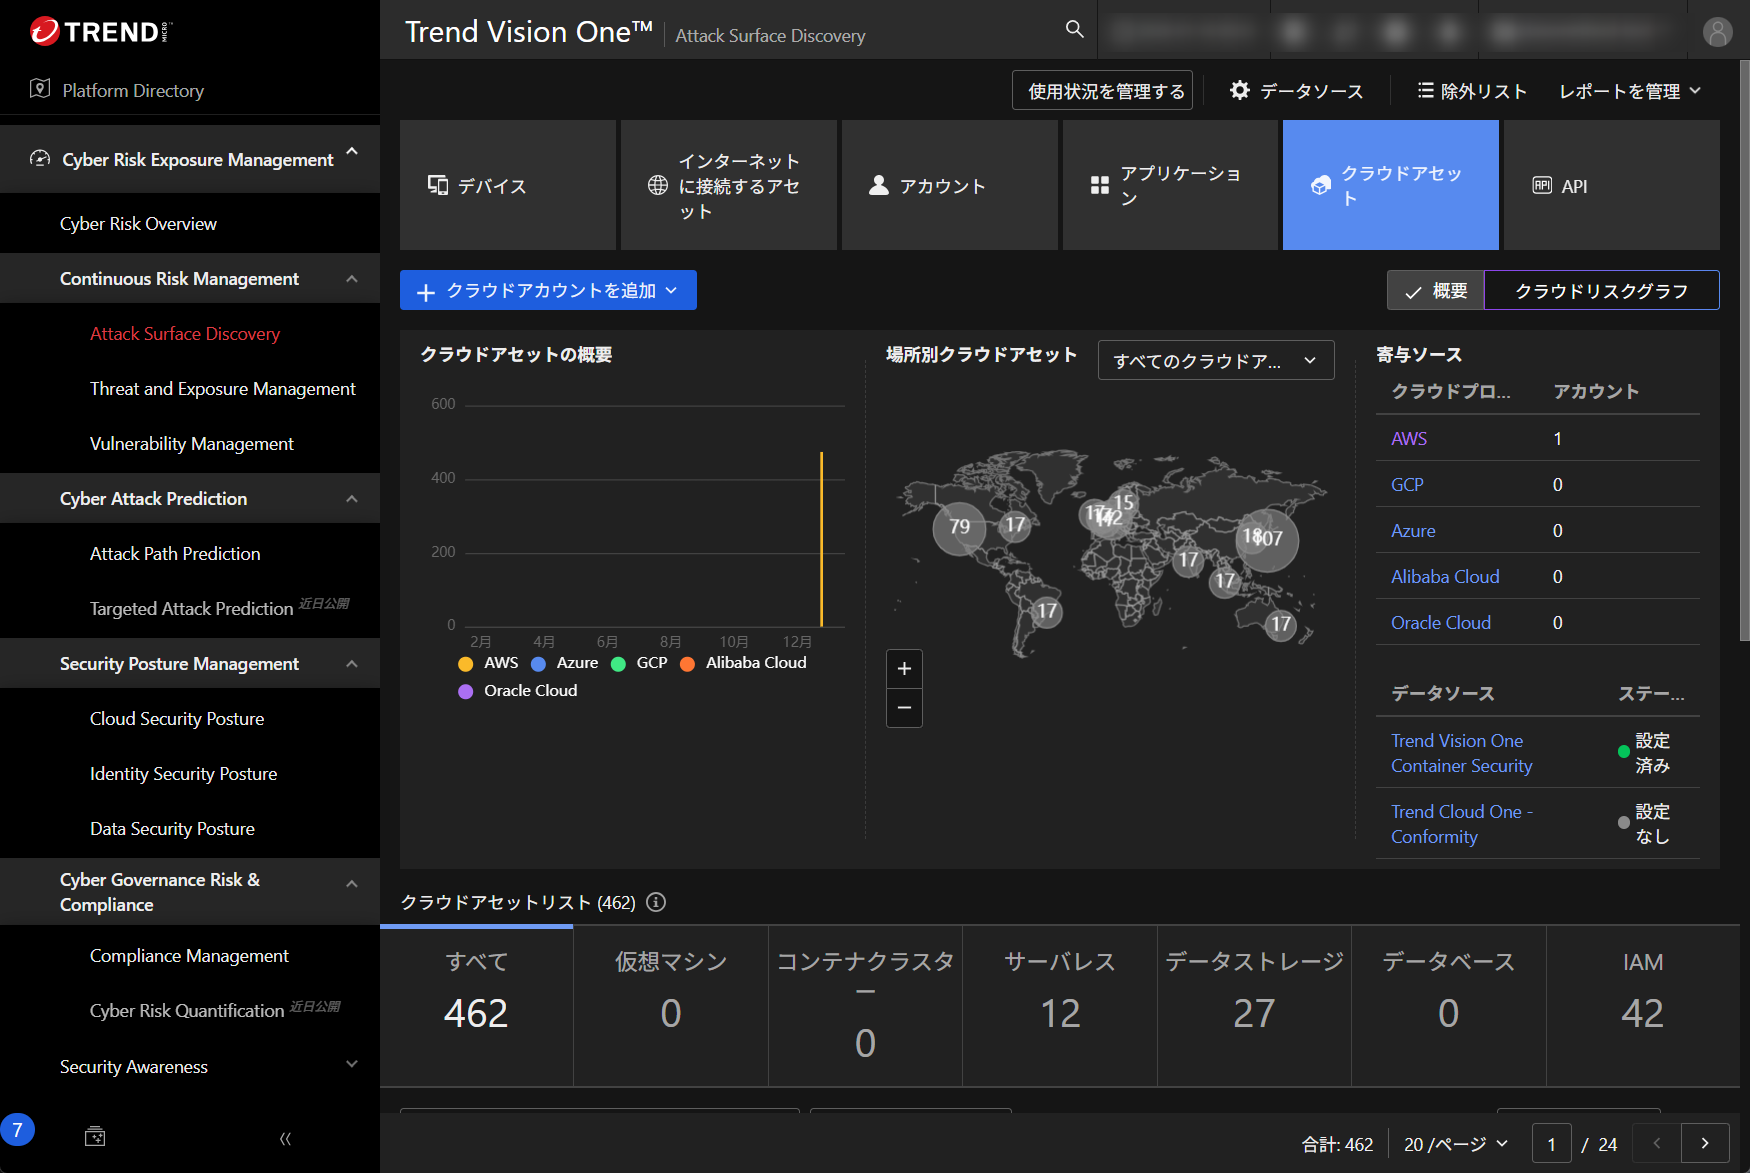Image resolution: width=1750 pixels, height=1173 pixels.
Task: Open データソース gear settings
Action: click(1296, 91)
